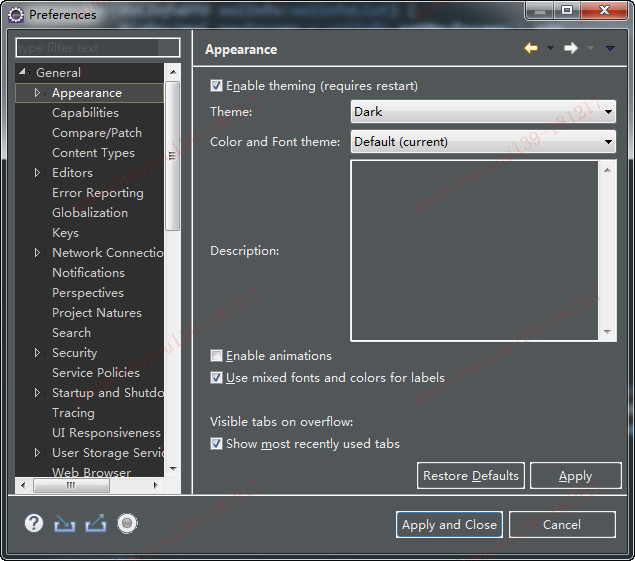Viewport: 635px width, 561px height.
Task: Minimize the Preferences window
Action: [540, 10]
